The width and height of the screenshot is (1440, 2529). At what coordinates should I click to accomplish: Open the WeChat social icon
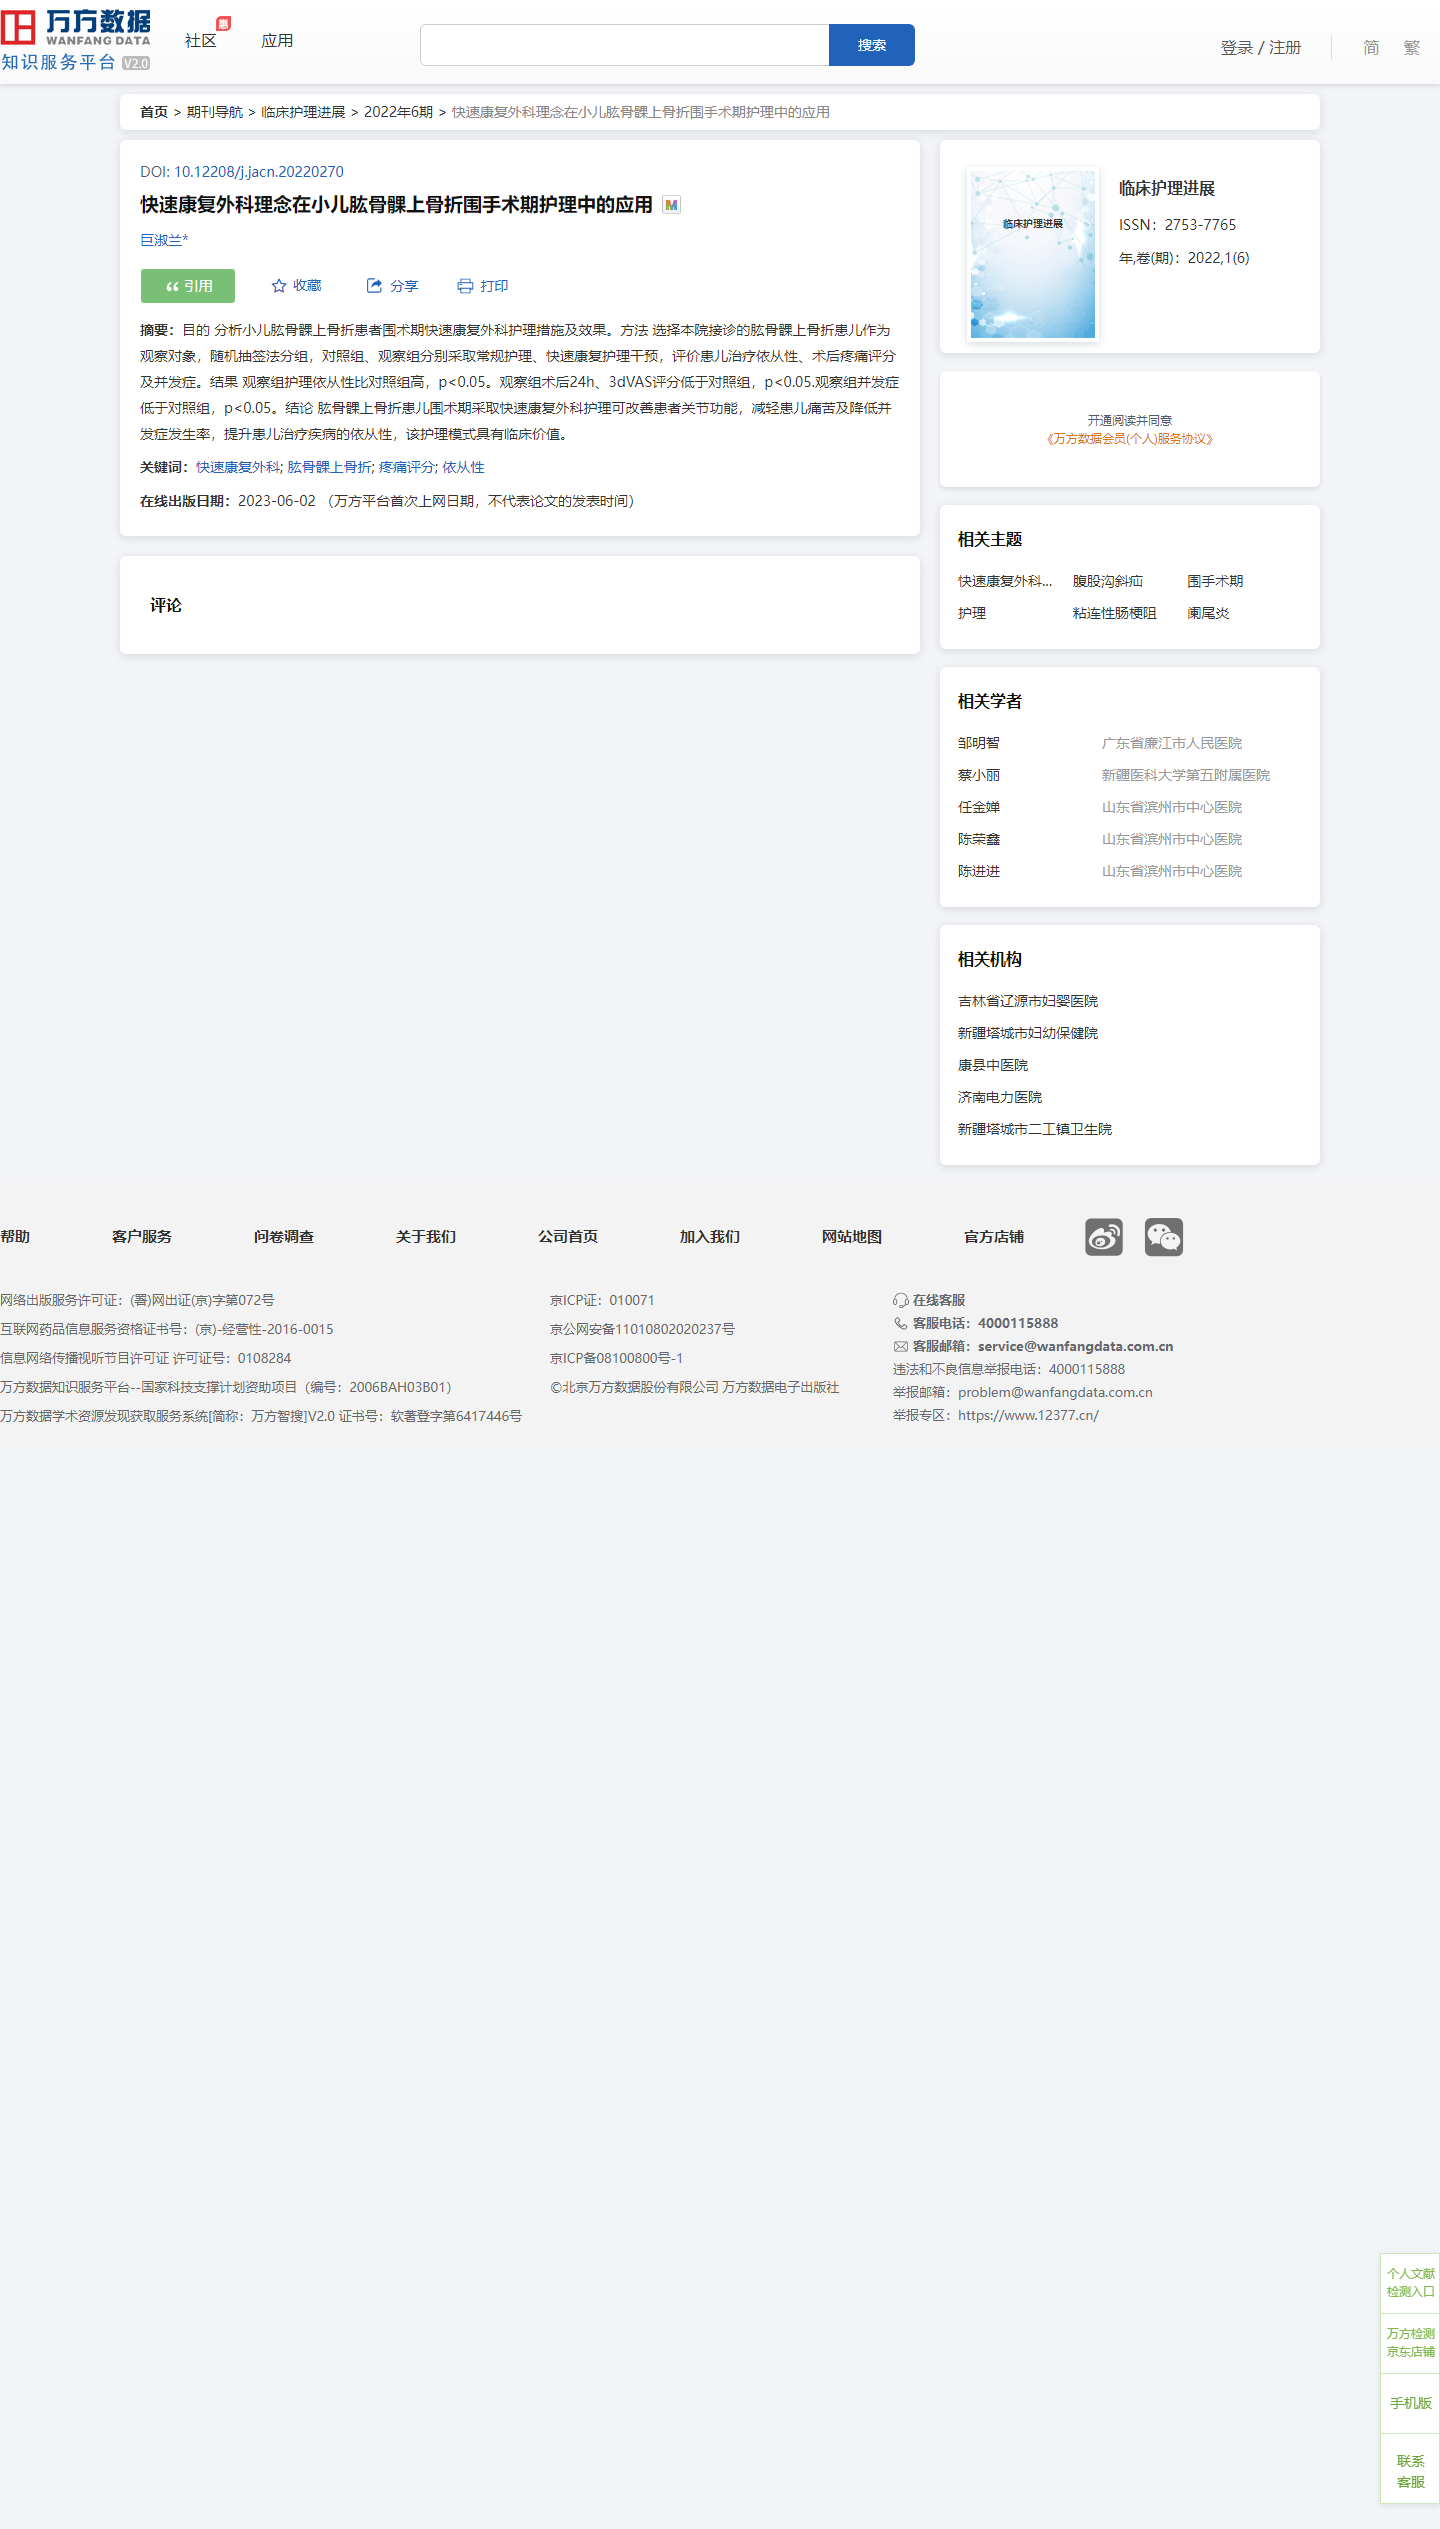tap(1164, 1237)
